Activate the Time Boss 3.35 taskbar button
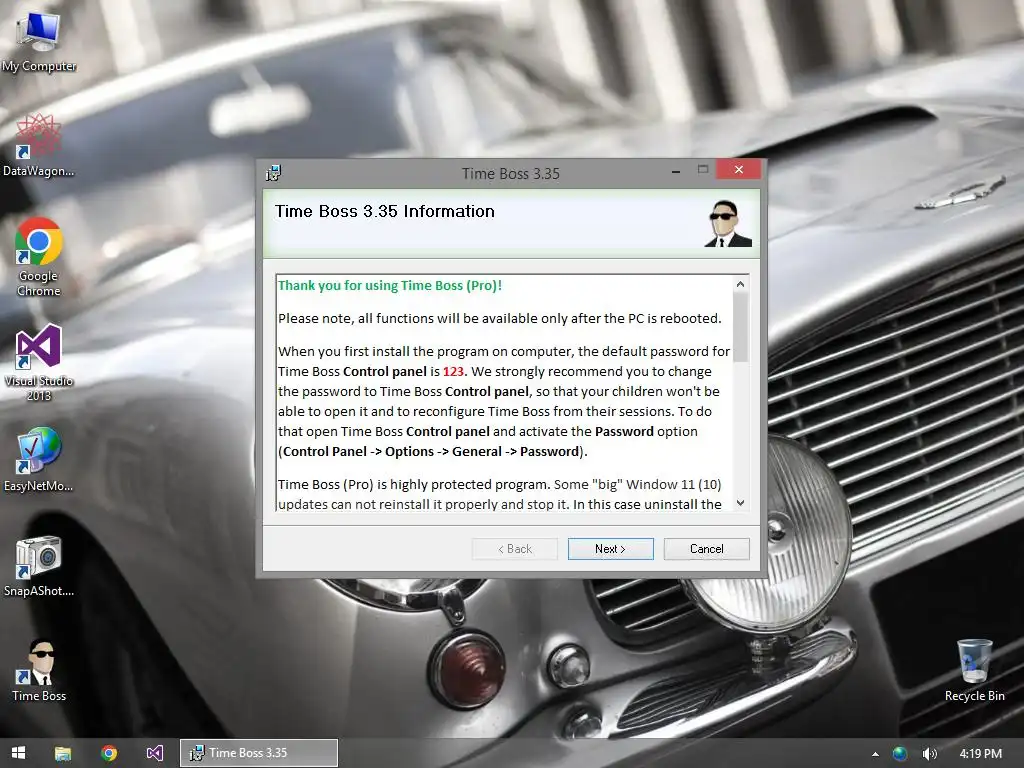 (259, 753)
